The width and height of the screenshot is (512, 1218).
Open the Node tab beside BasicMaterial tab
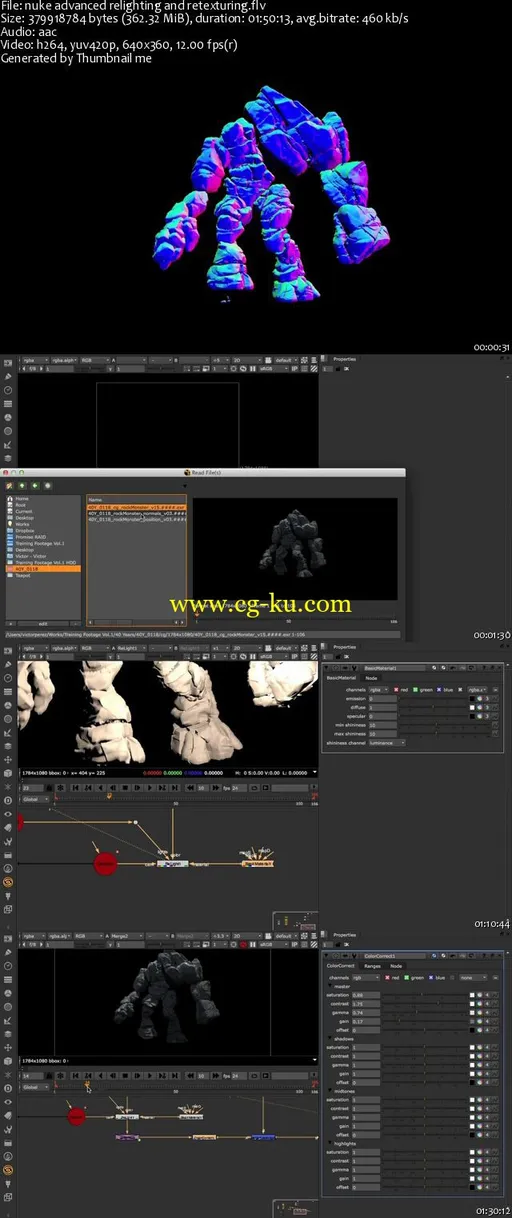tap(371, 678)
